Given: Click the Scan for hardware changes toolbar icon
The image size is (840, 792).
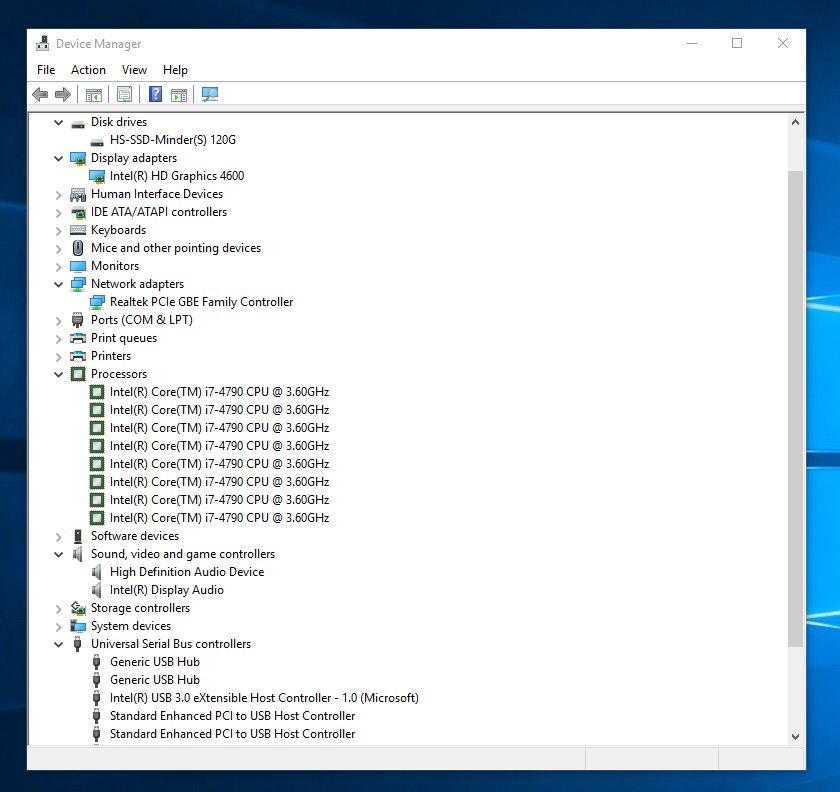Looking at the screenshot, I should [210, 95].
